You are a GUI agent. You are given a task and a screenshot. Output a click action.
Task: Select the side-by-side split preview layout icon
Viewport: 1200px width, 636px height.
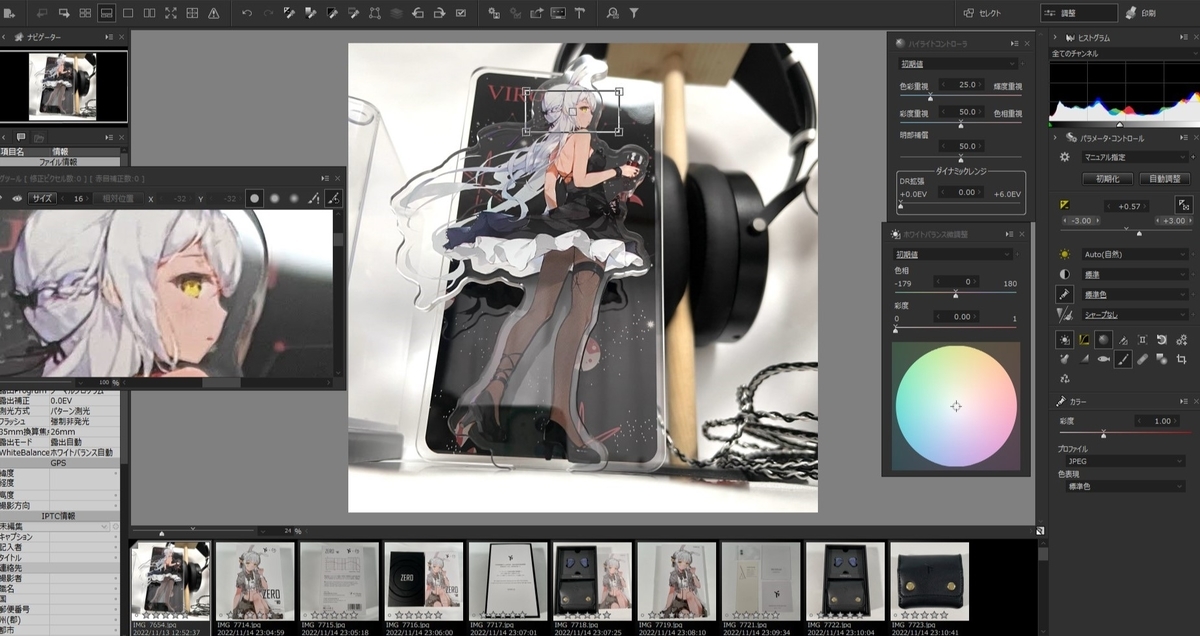point(149,13)
